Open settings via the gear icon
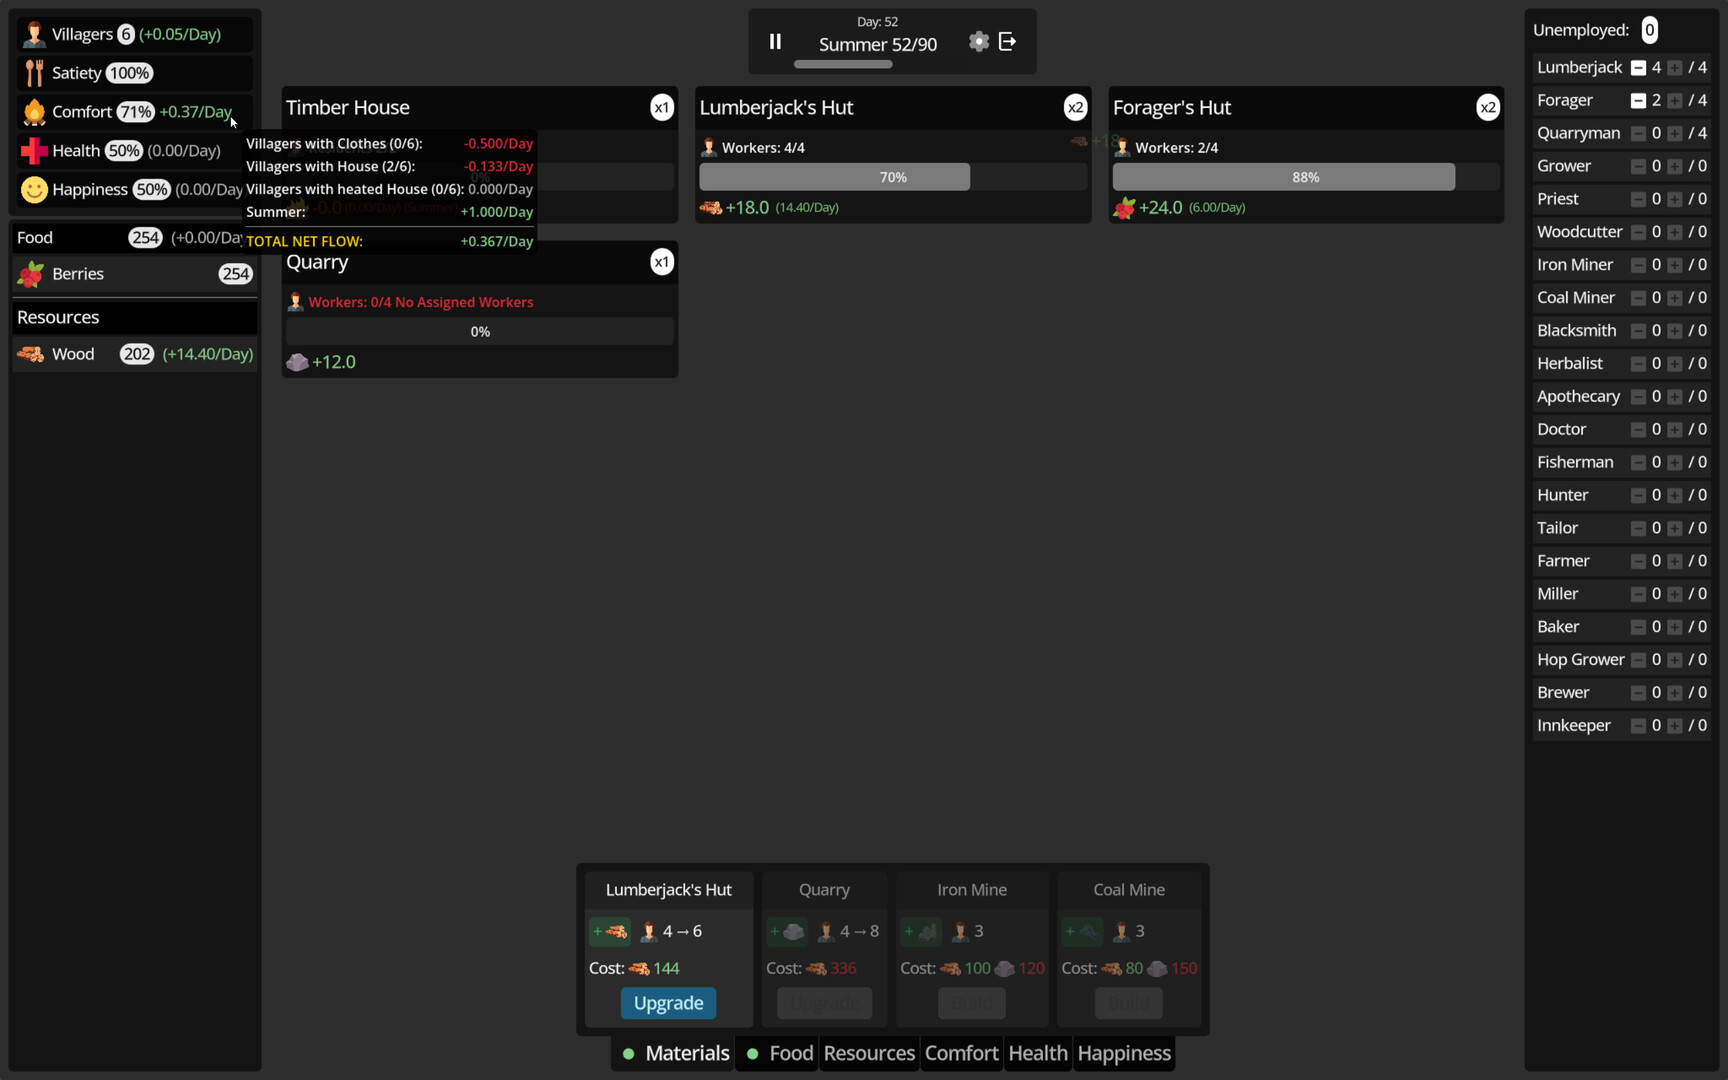The height and width of the screenshot is (1080, 1728). pyautogui.click(x=978, y=42)
